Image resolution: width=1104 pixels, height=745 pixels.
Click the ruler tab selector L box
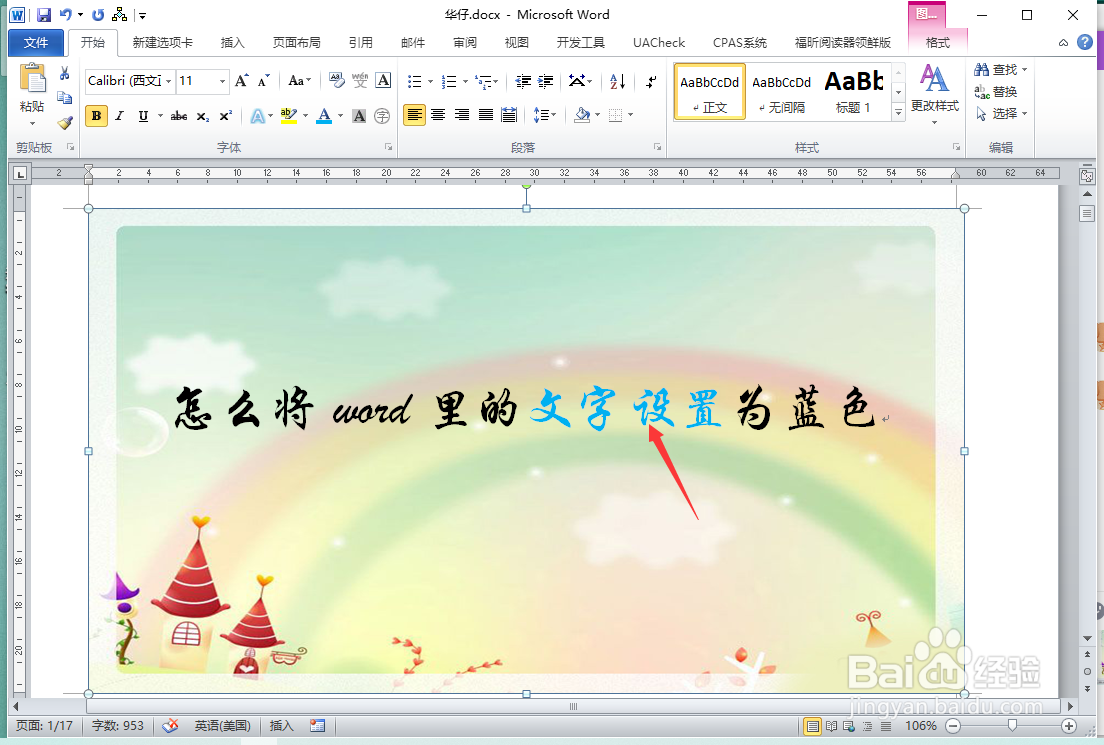20,173
